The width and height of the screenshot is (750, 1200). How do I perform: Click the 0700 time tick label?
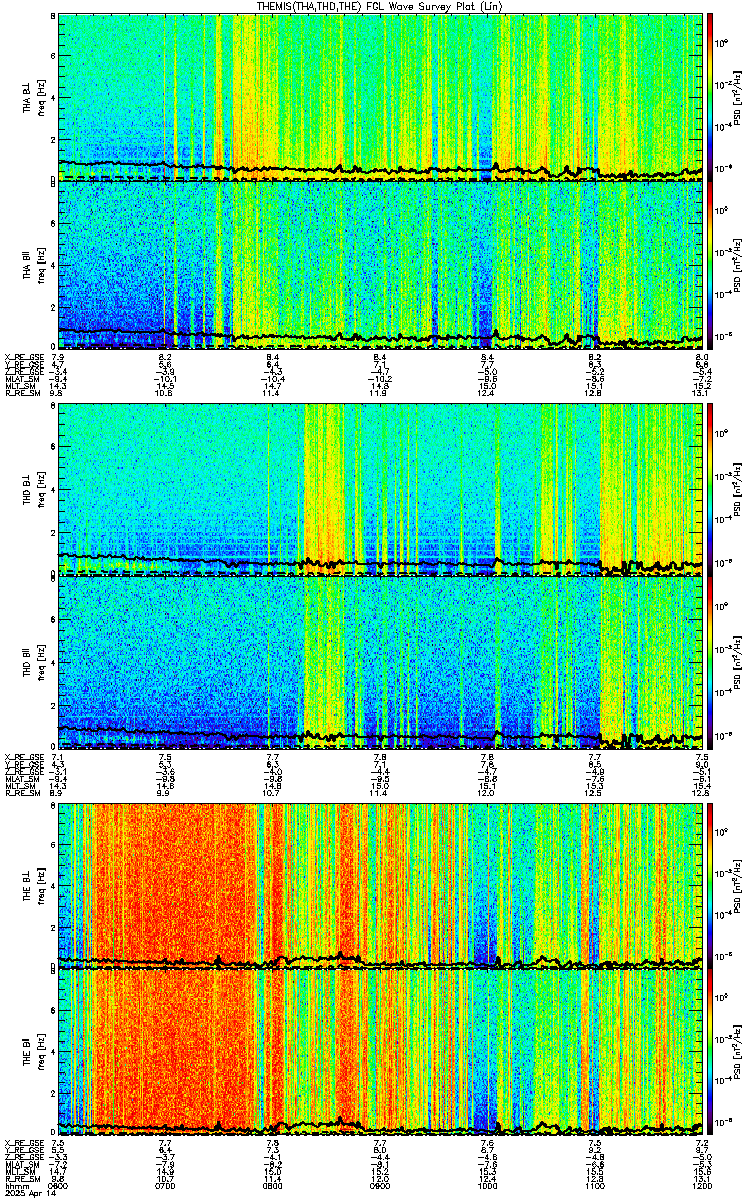(x=165, y=1186)
